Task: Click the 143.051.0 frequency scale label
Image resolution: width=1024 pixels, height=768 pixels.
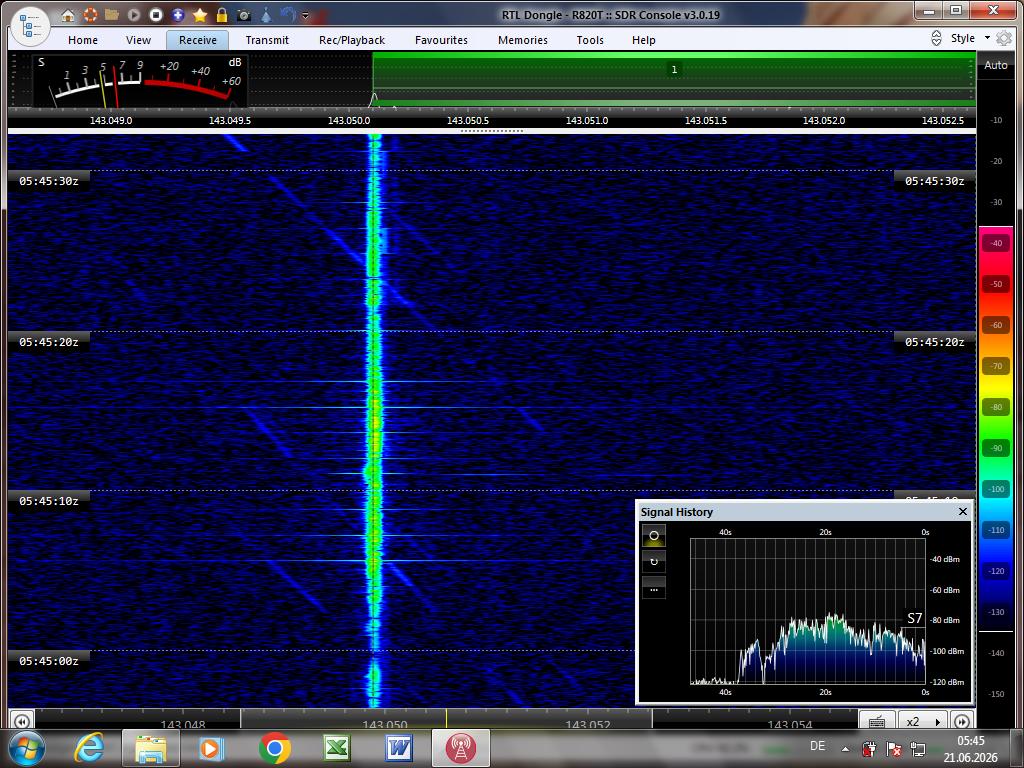Action: [x=586, y=121]
